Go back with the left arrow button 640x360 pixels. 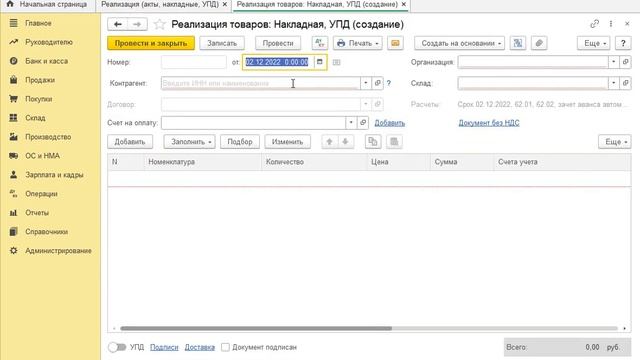click(118, 24)
